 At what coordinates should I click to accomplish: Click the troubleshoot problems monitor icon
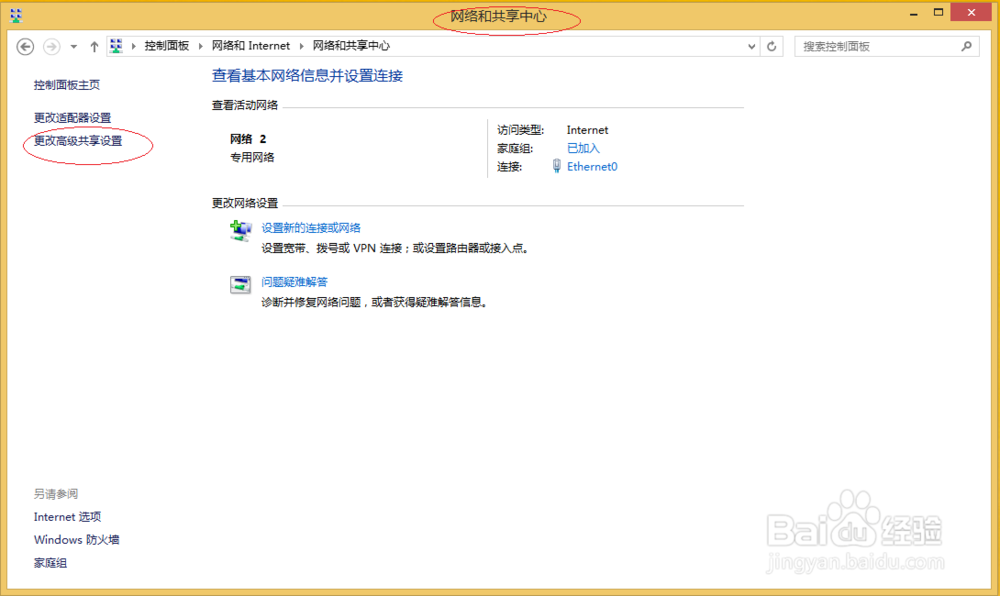(240, 283)
